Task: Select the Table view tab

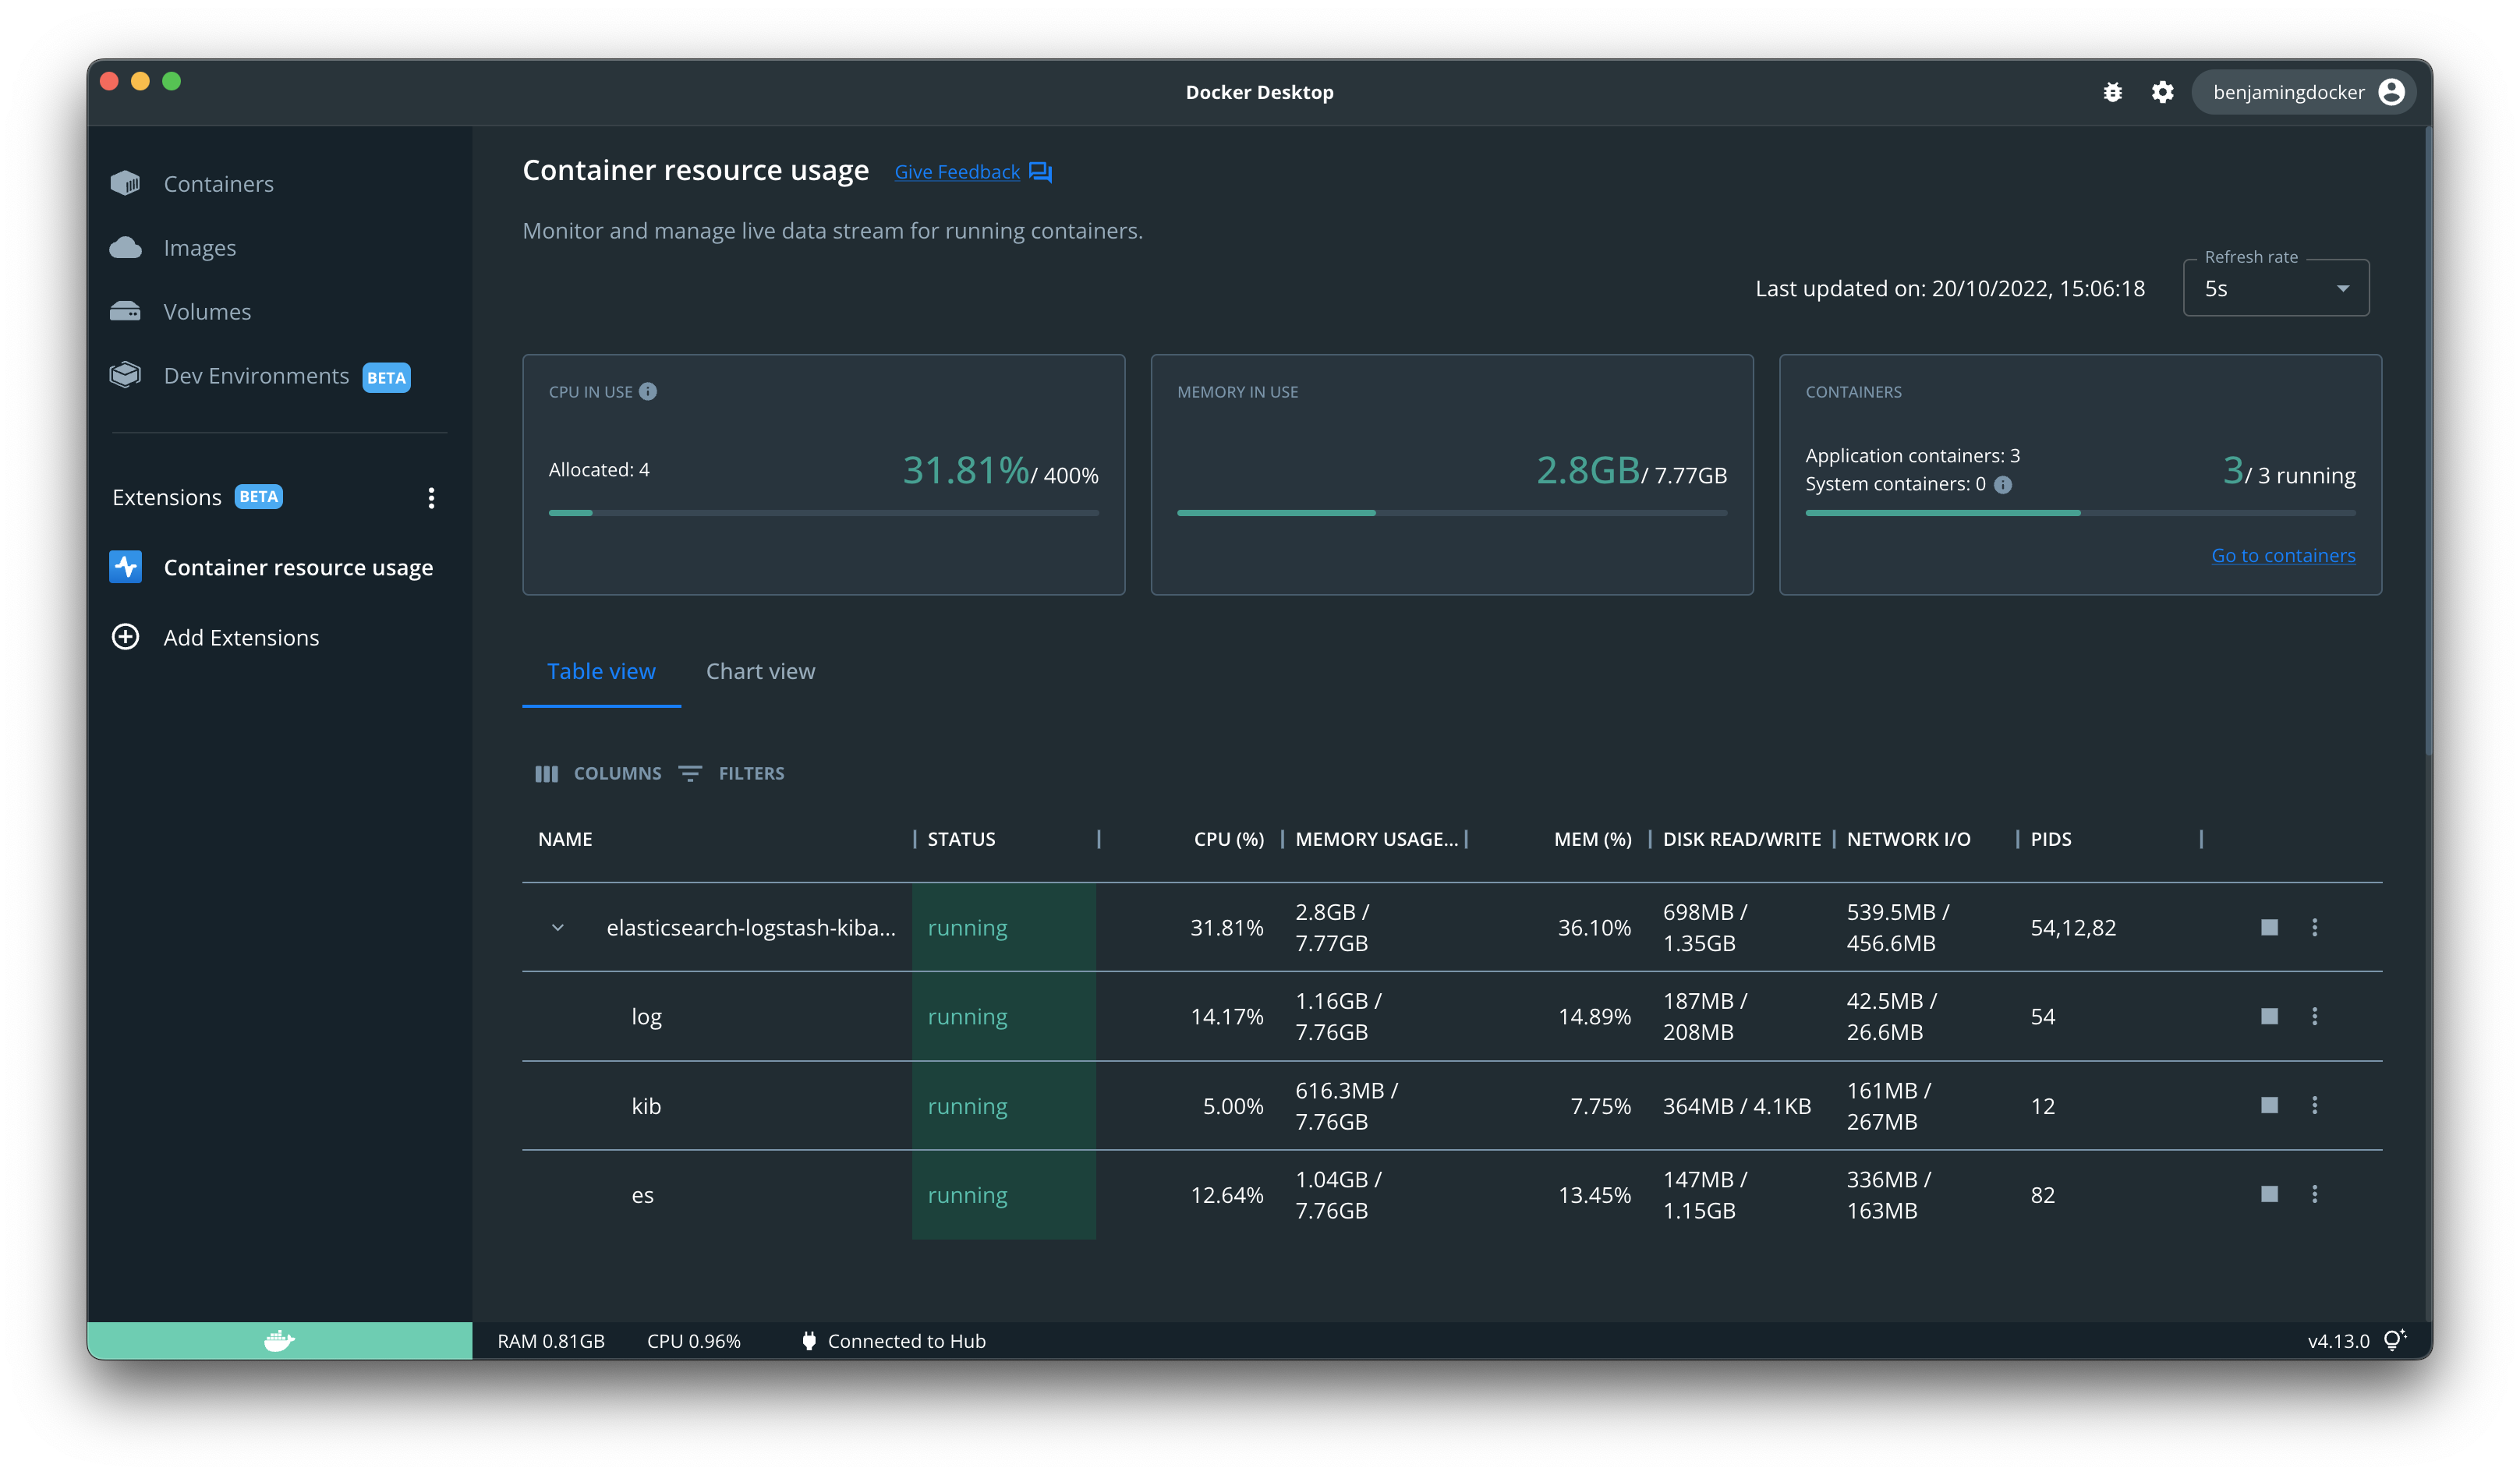Action: coord(601,671)
